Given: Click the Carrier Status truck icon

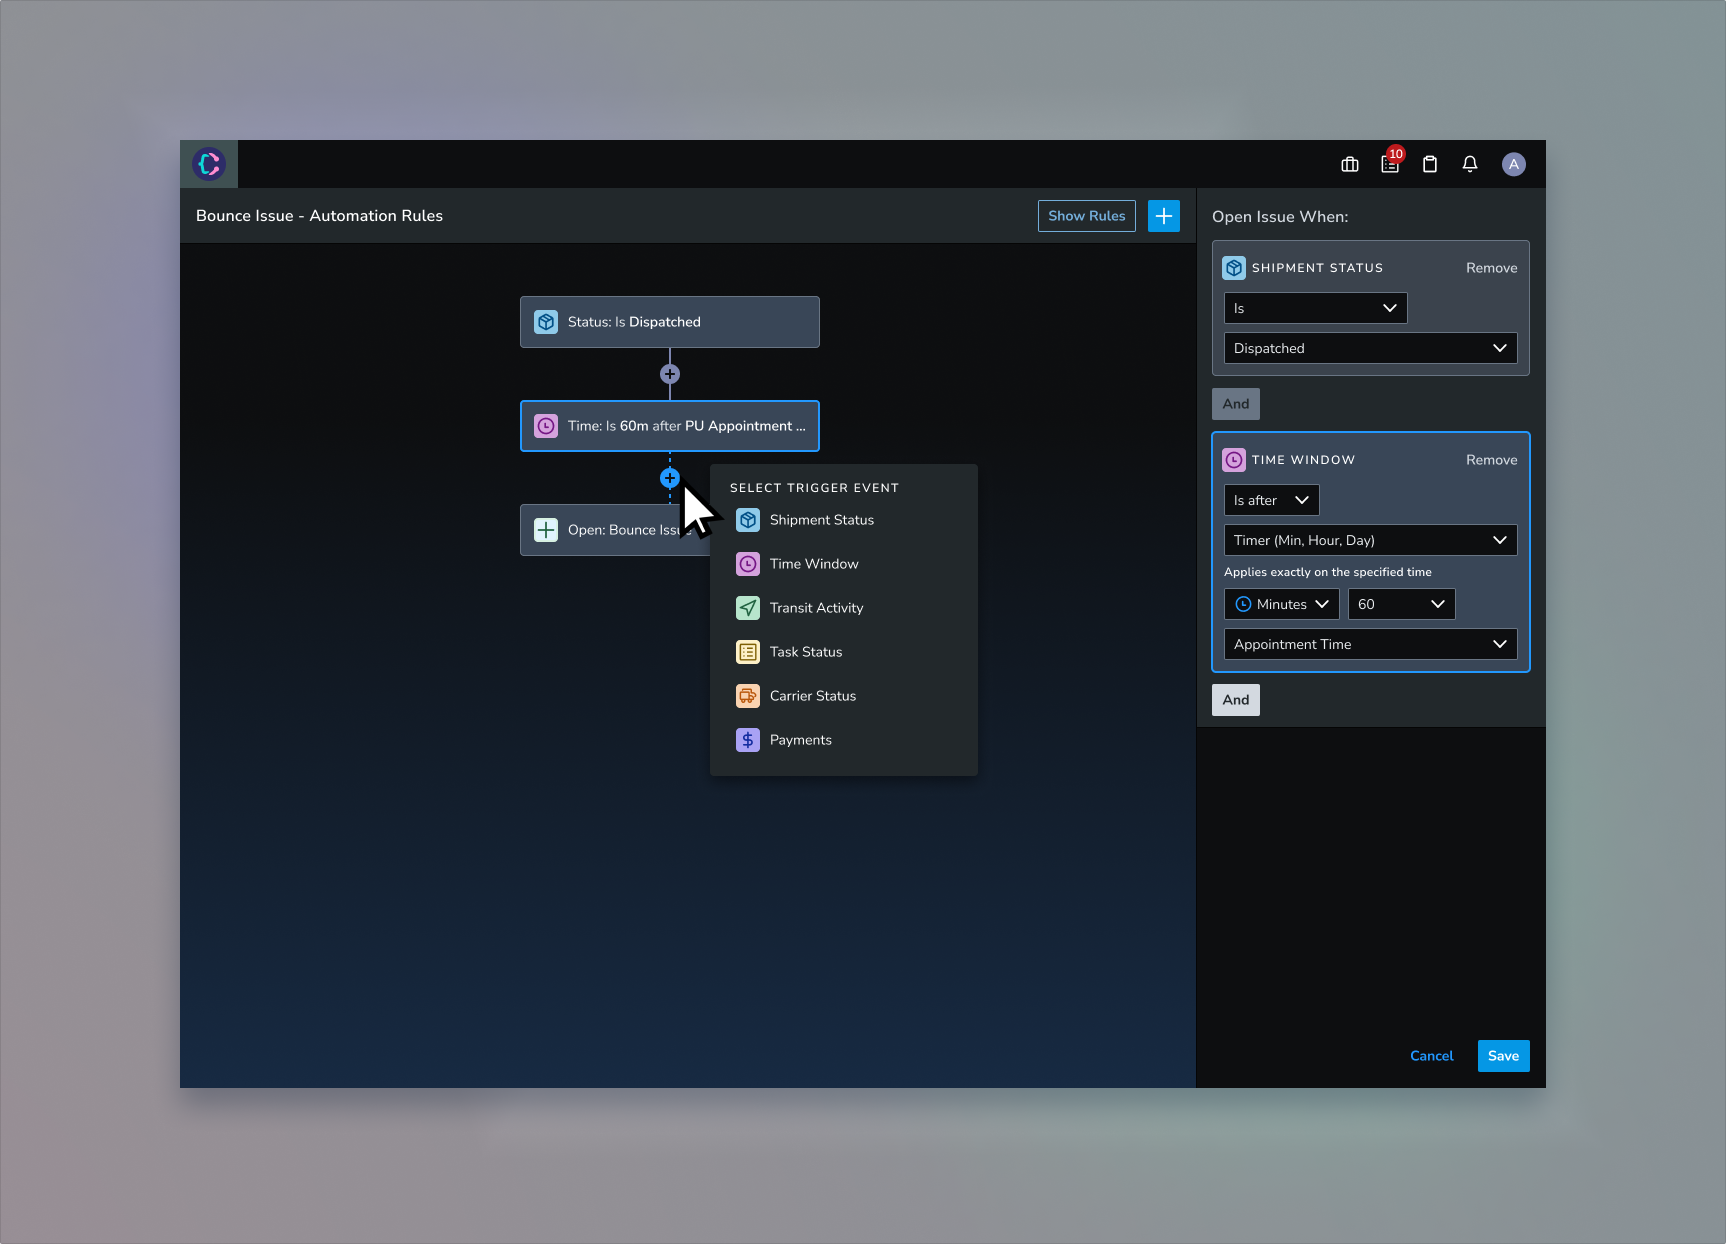Looking at the screenshot, I should 747,695.
